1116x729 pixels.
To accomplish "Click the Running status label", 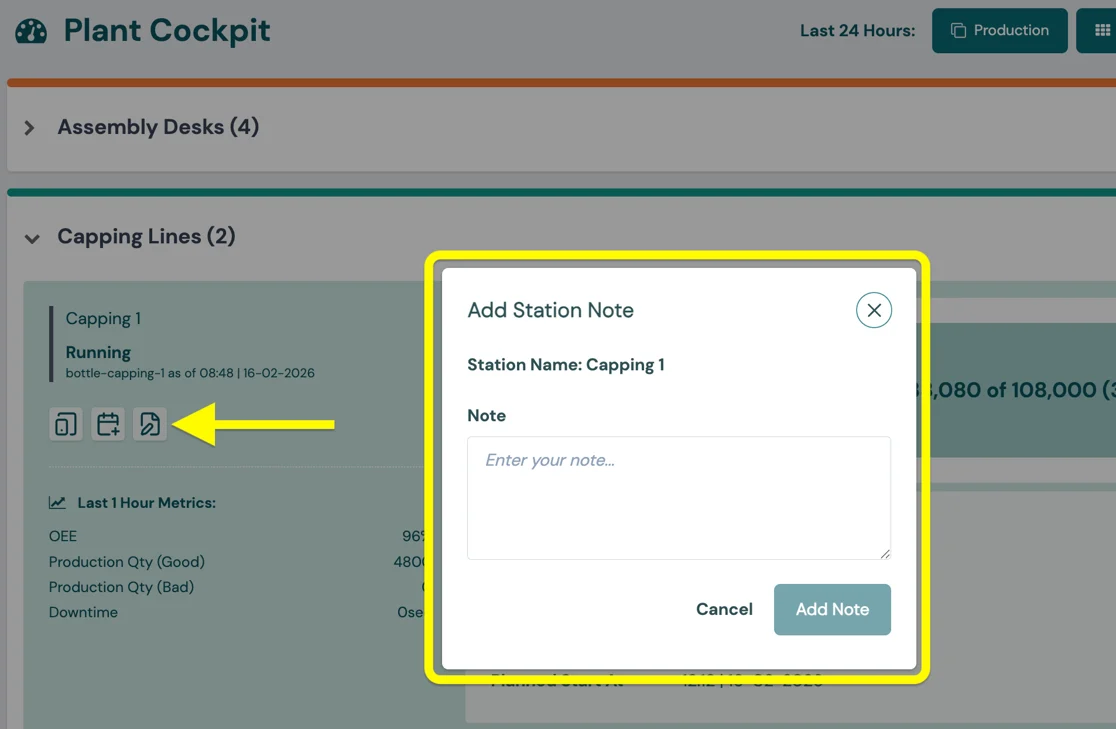I will point(98,352).
